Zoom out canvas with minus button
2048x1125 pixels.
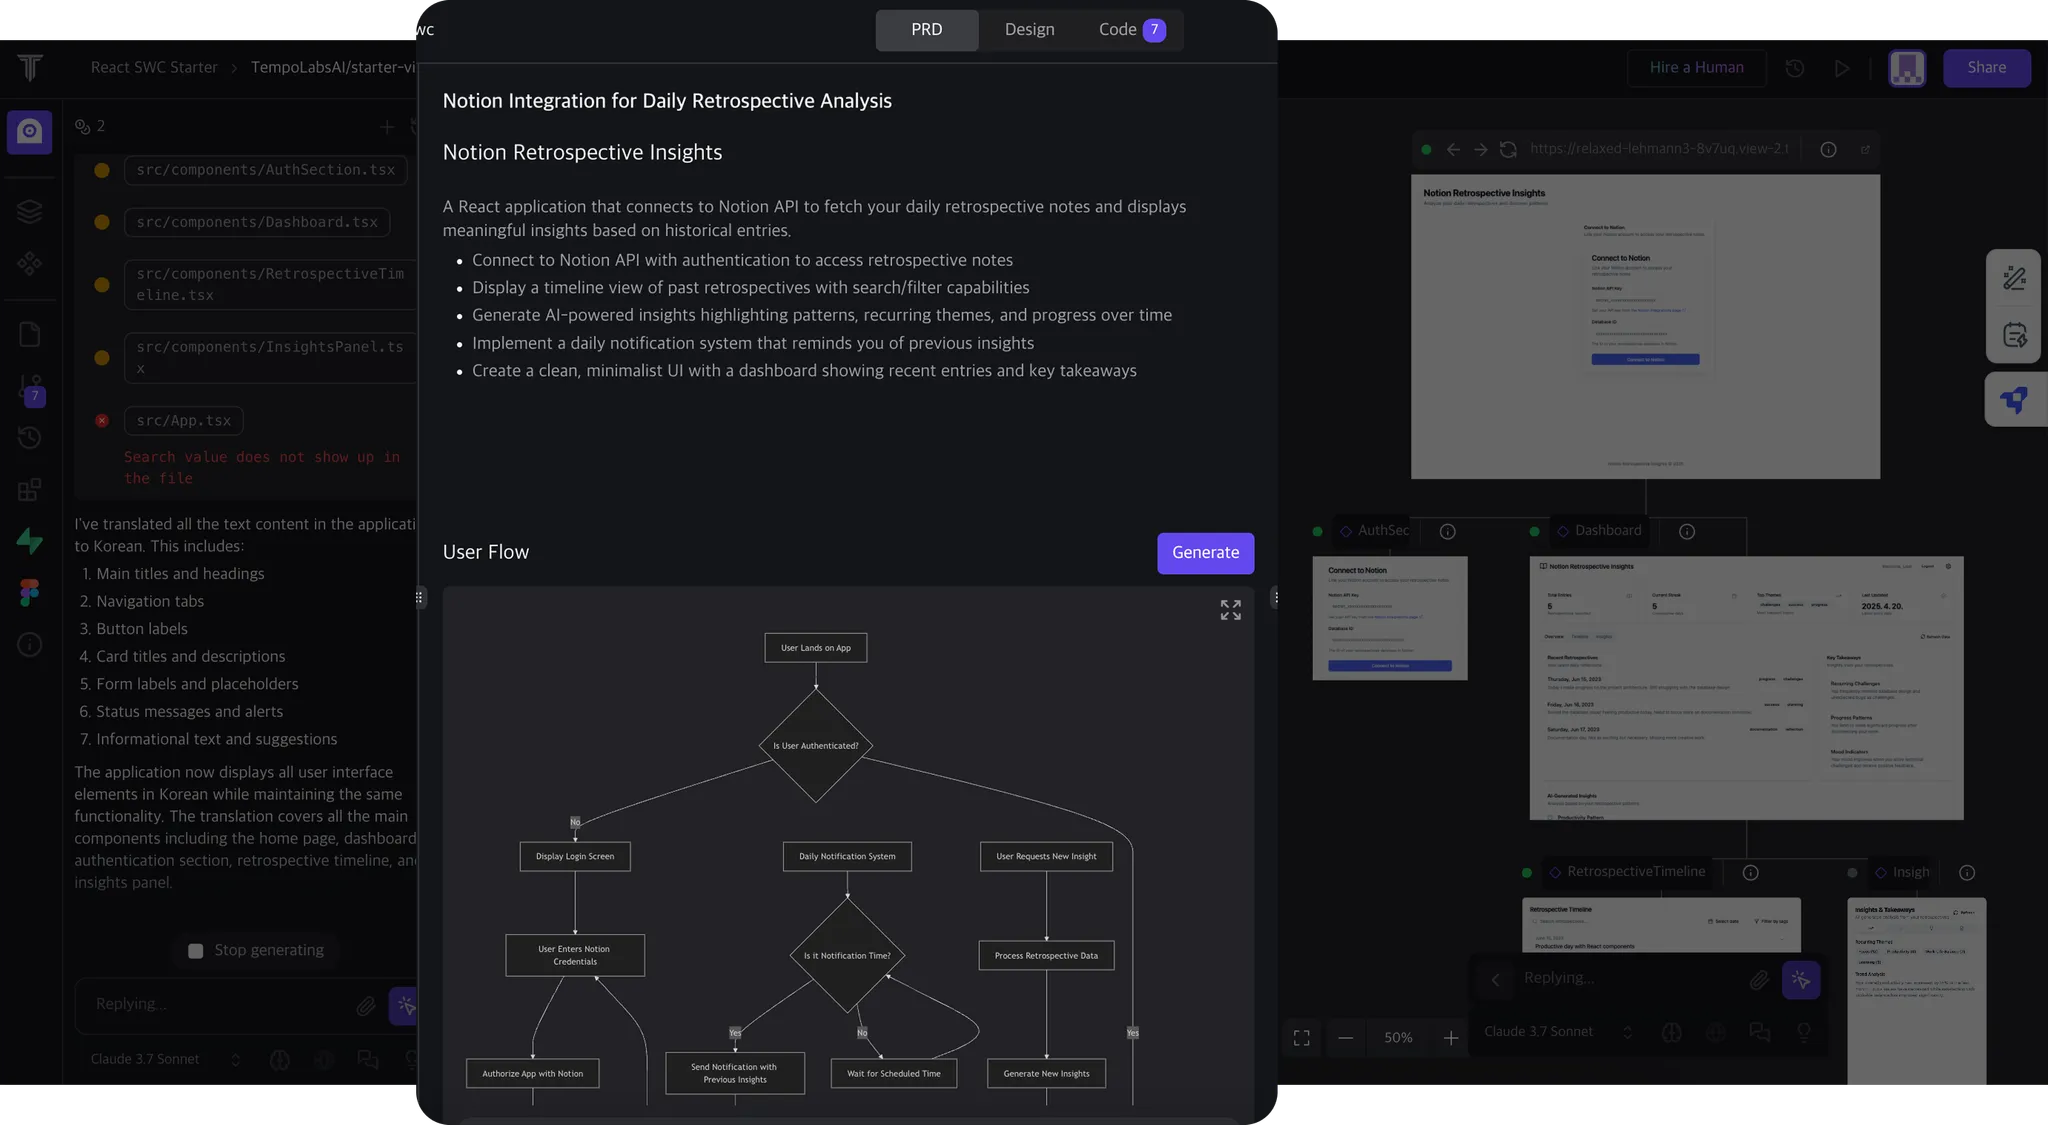tap(1345, 1038)
